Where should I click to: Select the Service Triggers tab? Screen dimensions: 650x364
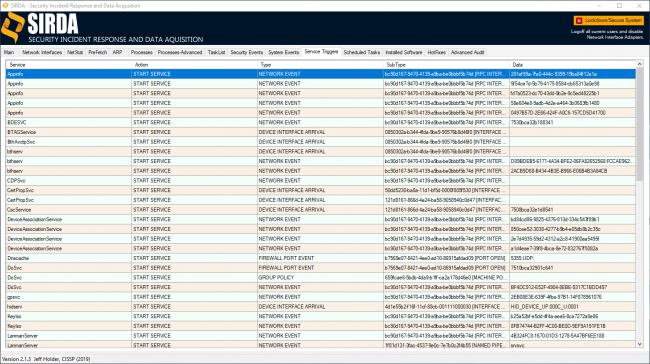[321, 52]
